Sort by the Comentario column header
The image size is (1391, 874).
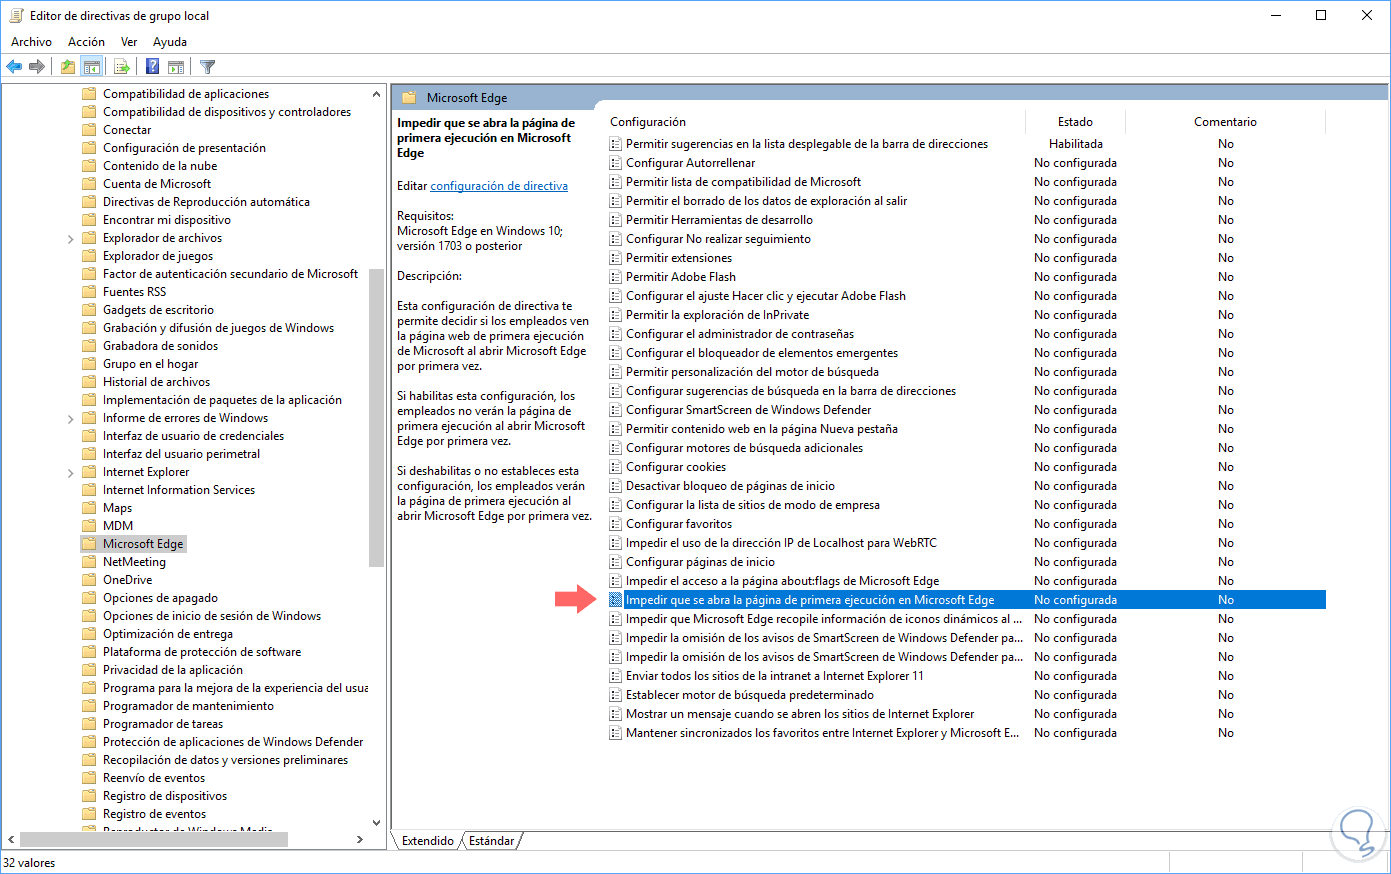coord(1225,122)
